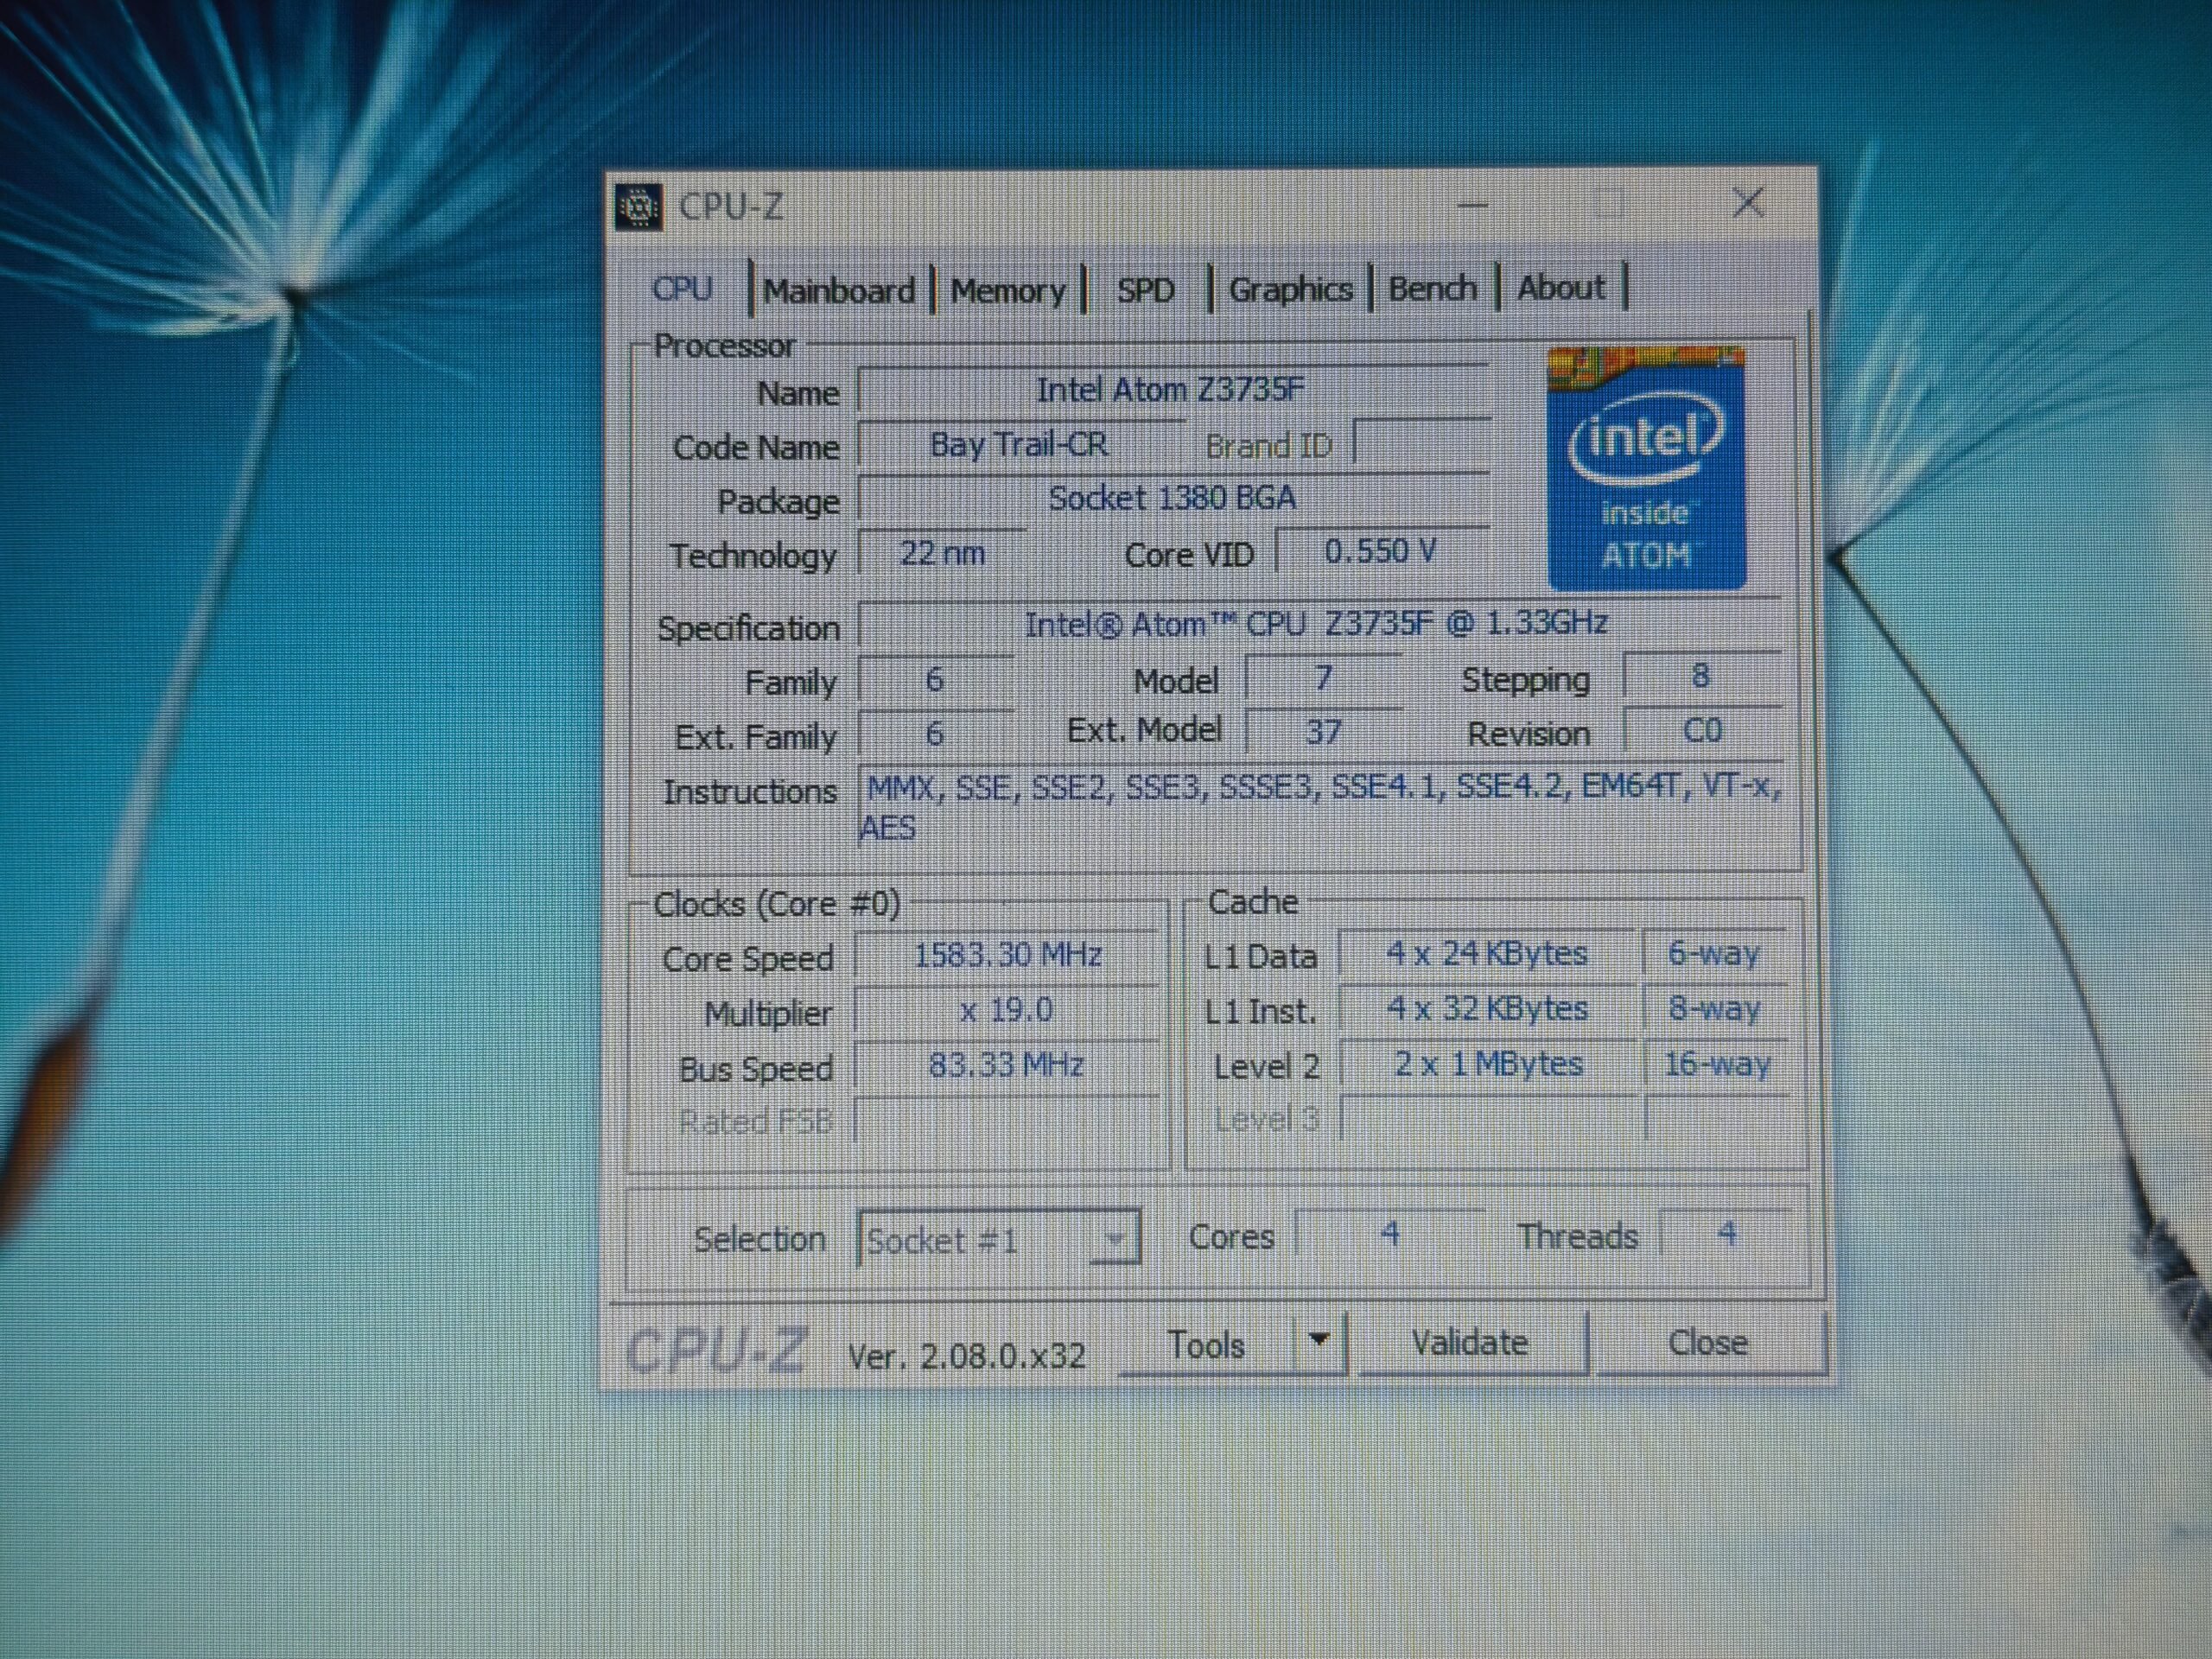Click the Tools button
The image size is (2212, 1659).
pyautogui.click(x=1207, y=1344)
